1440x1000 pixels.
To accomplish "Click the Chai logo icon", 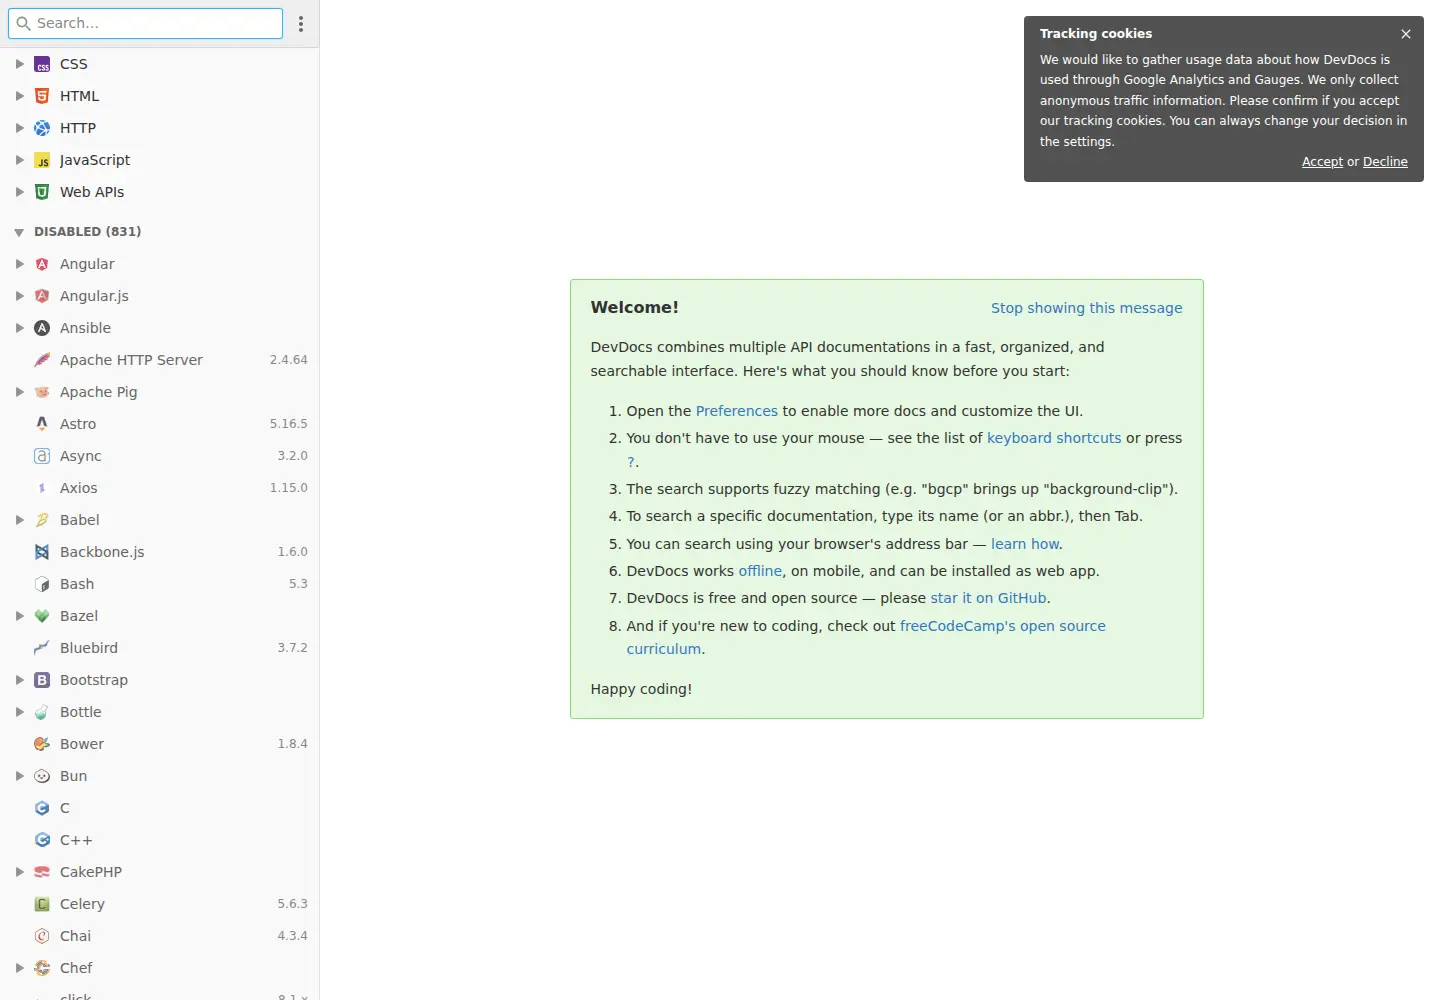I will pos(42,936).
